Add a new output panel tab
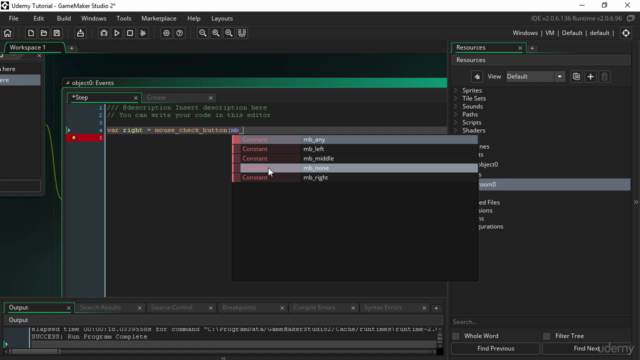640x360 pixels. tap(436, 308)
